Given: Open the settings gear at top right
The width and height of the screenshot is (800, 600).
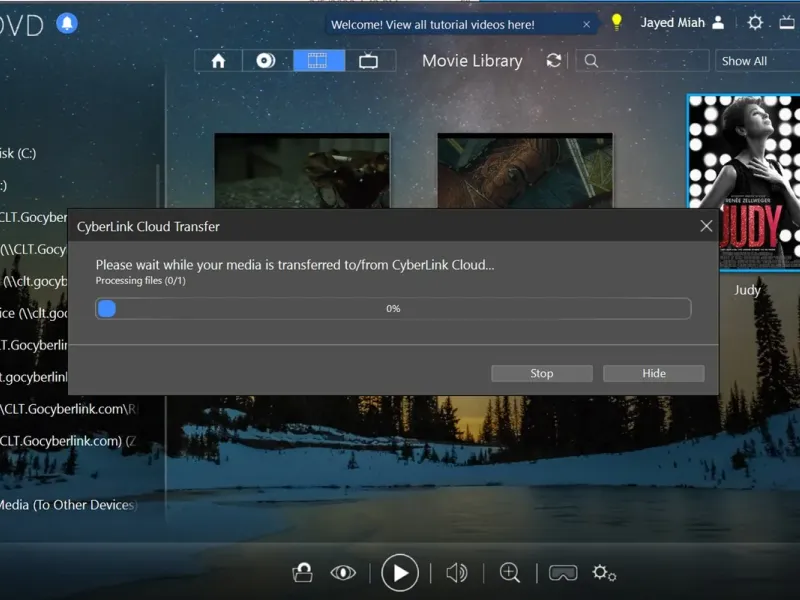Looking at the screenshot, I should point(755,22).
